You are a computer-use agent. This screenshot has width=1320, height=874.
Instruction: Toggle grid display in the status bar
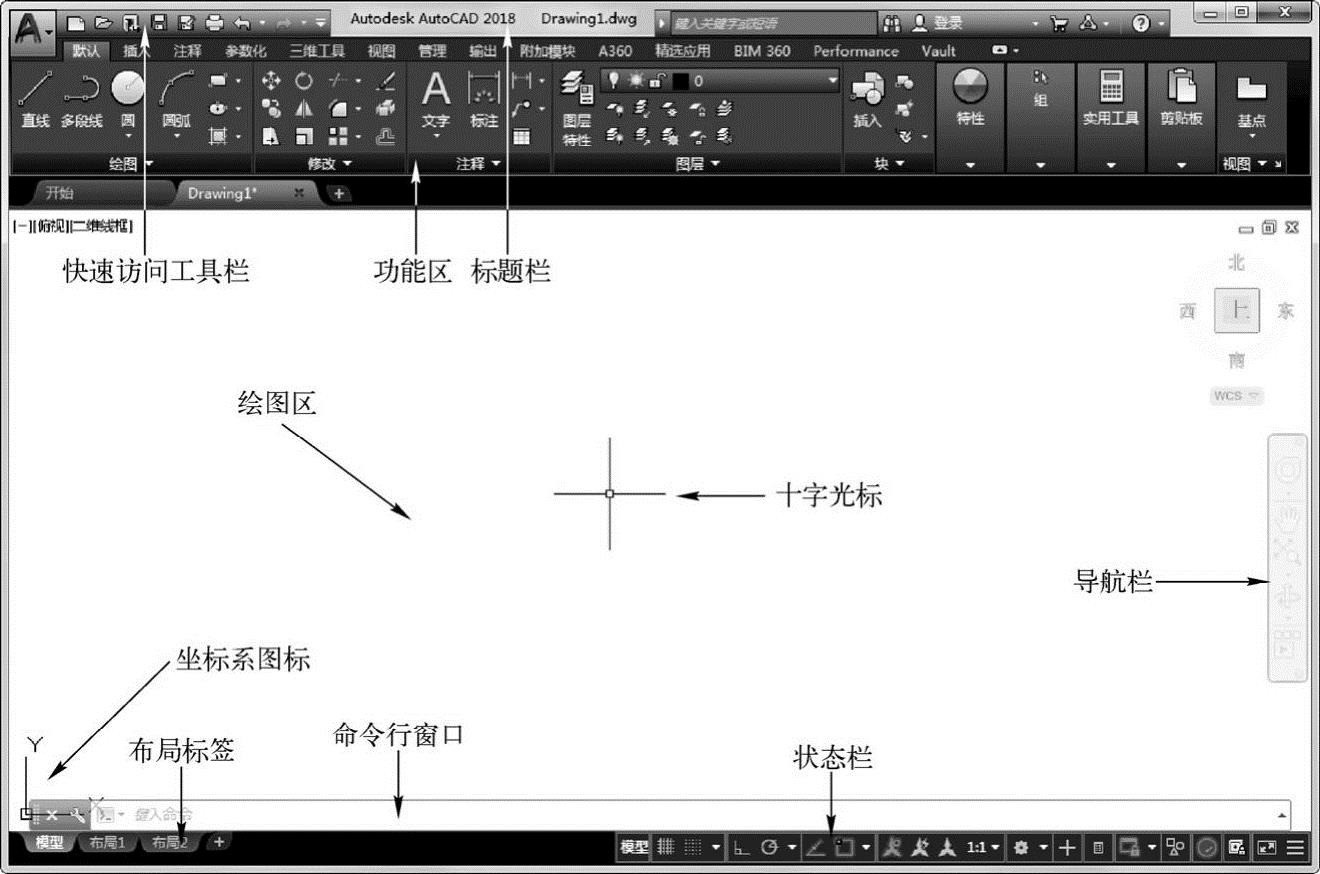tap(665, 847)
